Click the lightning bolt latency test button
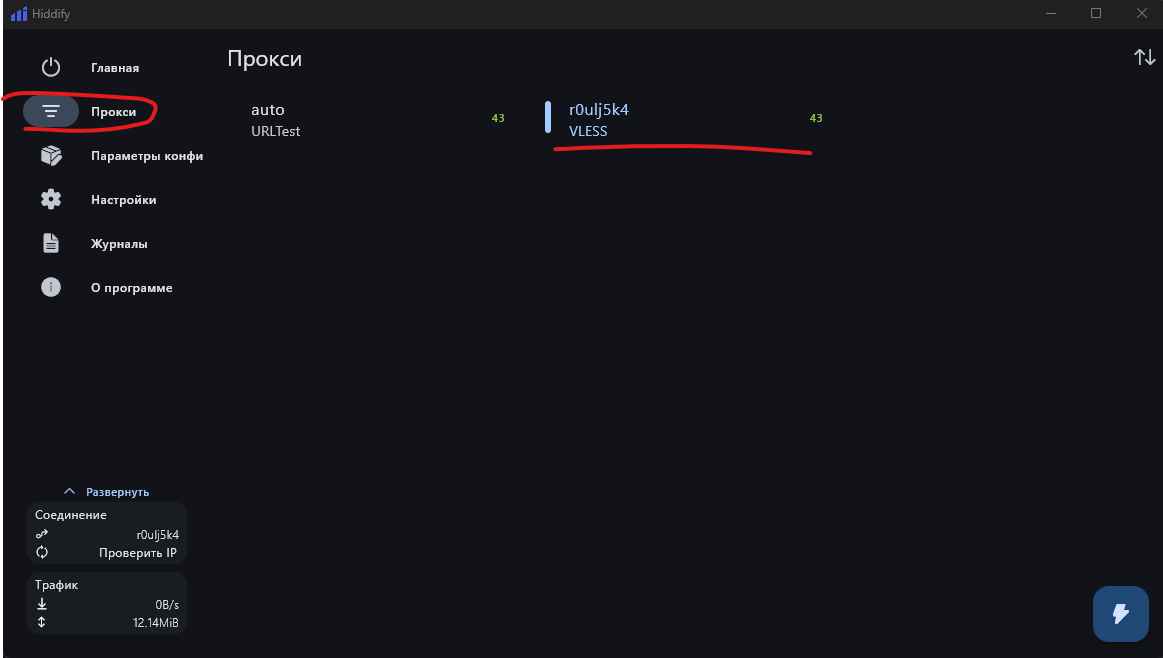The height and width of the screenshot is (658, 1163). (x=1120, y=613)
